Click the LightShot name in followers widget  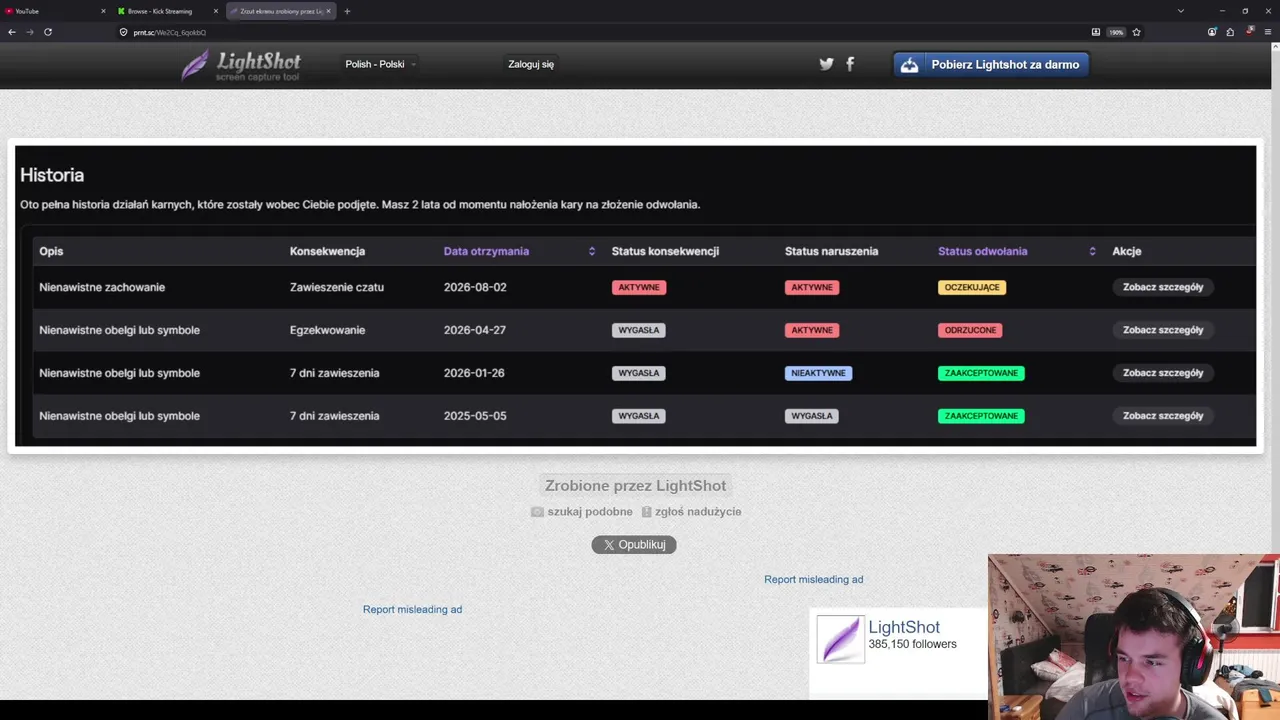click(904, 627)
